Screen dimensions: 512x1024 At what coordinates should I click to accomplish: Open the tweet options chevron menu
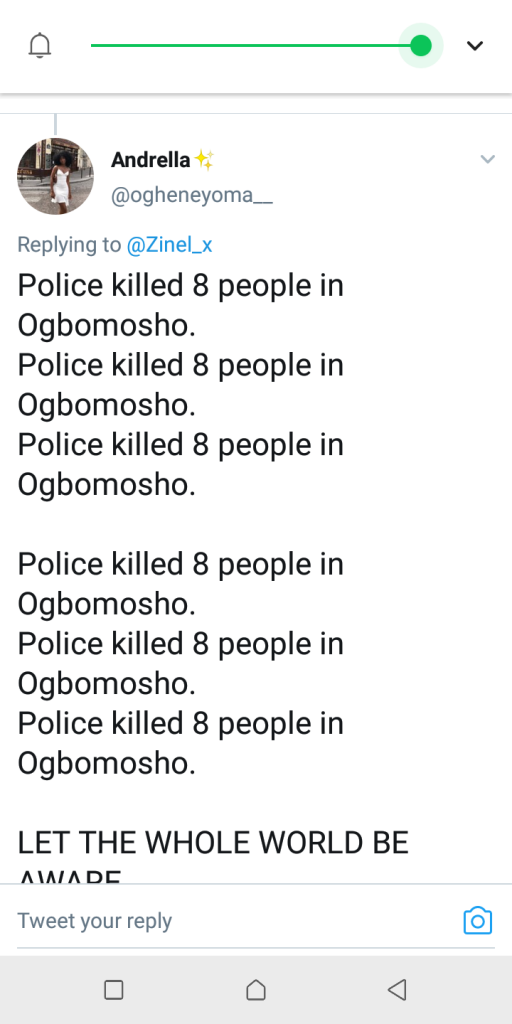487,159
